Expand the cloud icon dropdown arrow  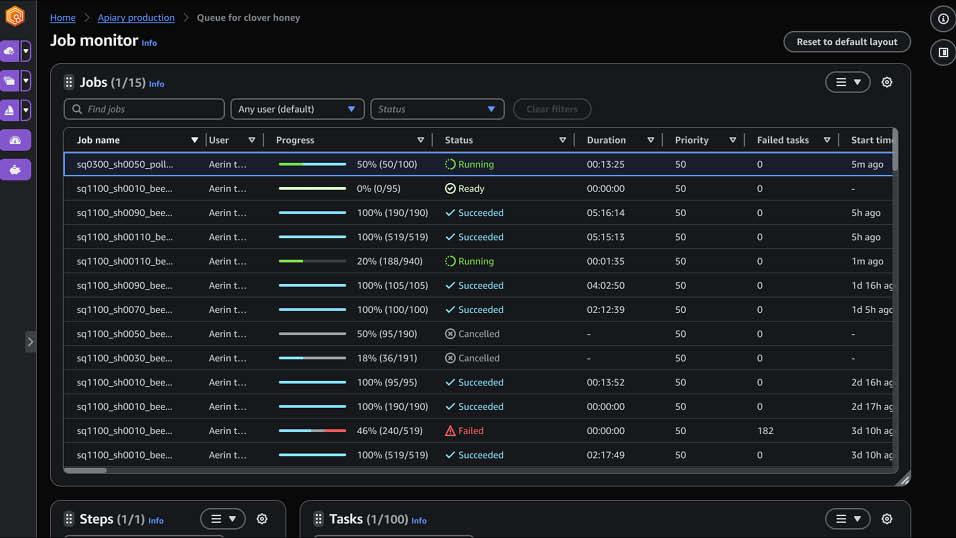[26, 51]
